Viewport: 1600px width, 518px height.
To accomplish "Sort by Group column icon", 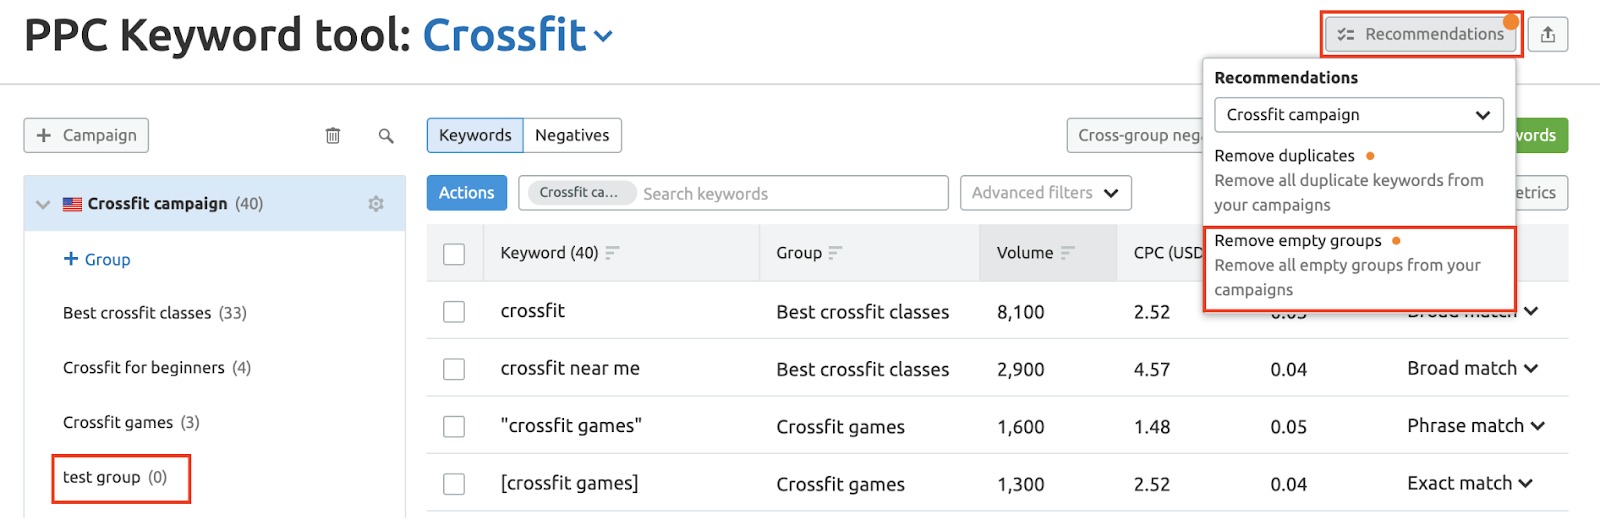I will tap(836, 253).
